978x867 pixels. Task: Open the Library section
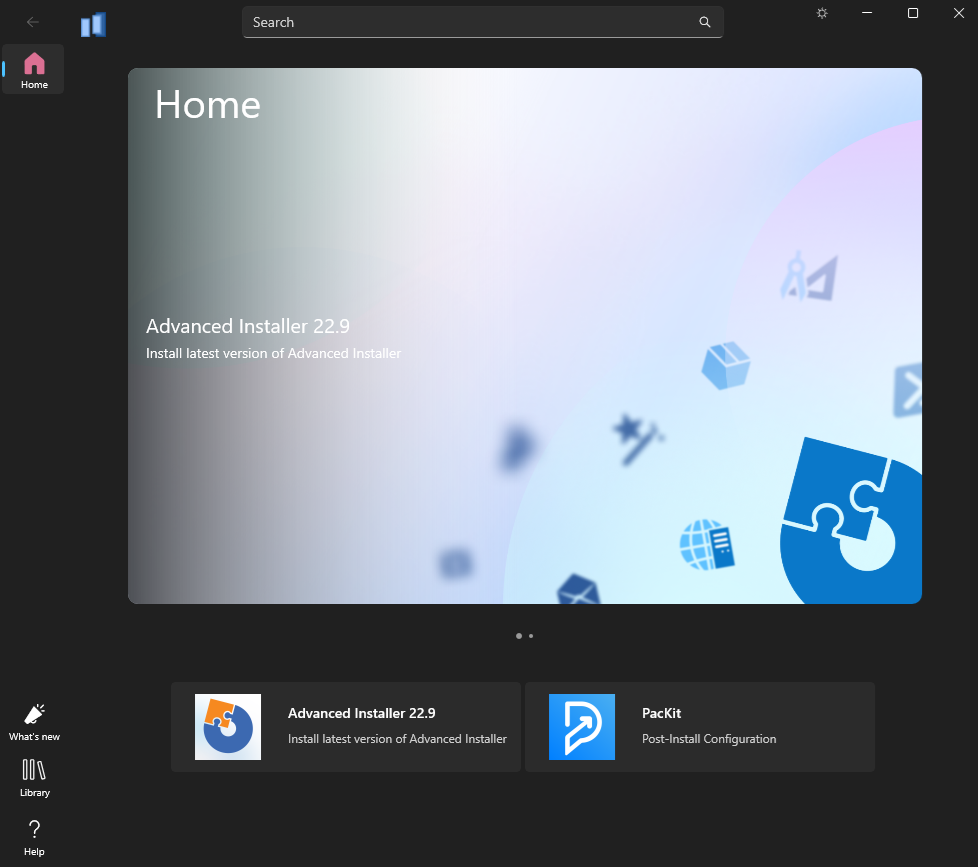[34, 778]
